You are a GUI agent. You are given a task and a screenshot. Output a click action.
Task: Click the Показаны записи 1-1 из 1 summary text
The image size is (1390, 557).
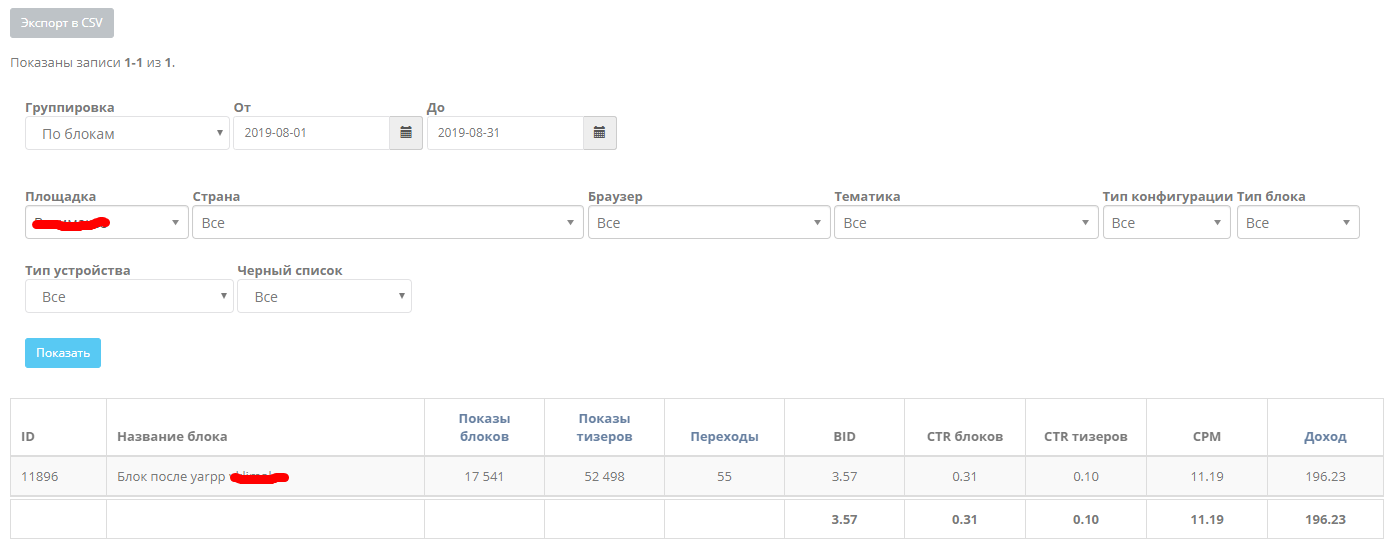[93, 62]
